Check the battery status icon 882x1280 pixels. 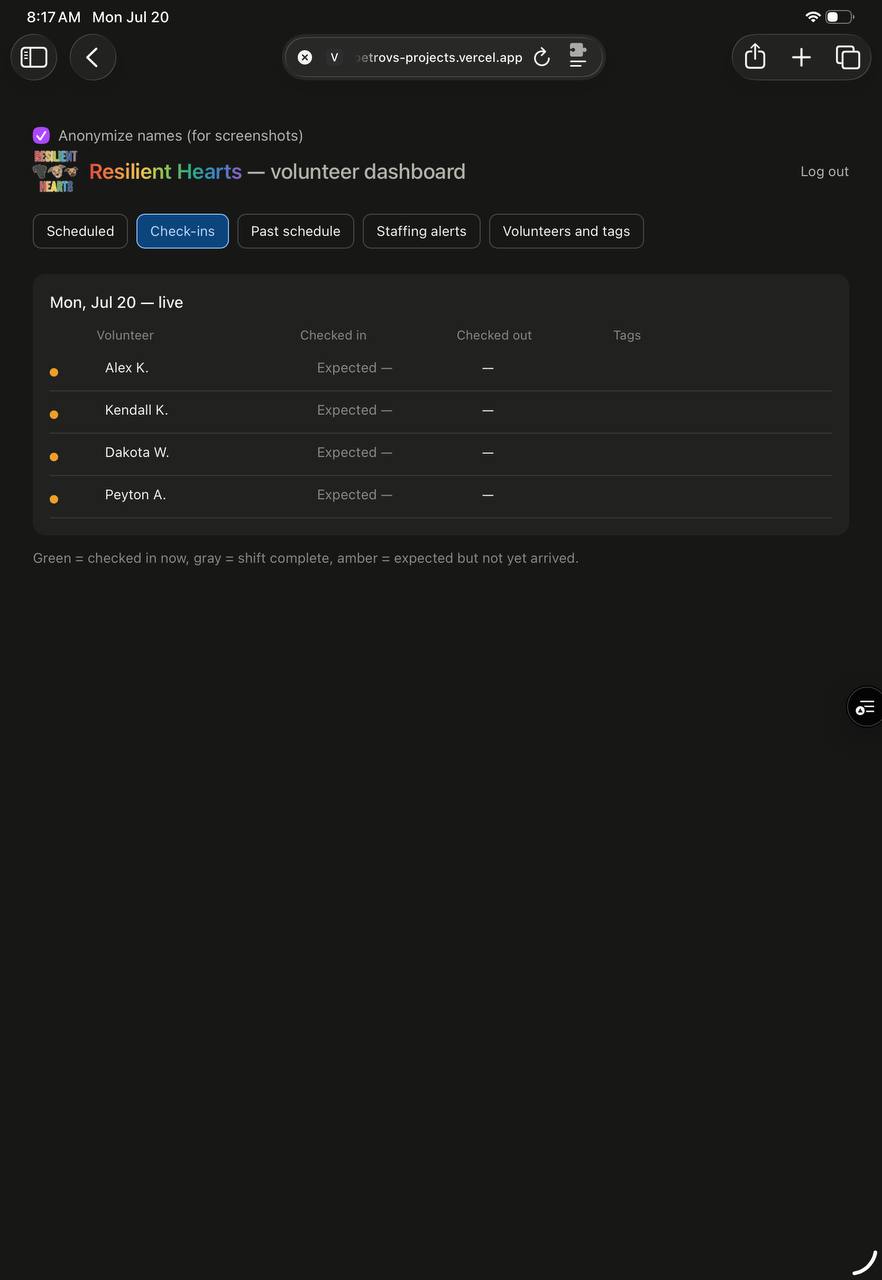point(839,17)
